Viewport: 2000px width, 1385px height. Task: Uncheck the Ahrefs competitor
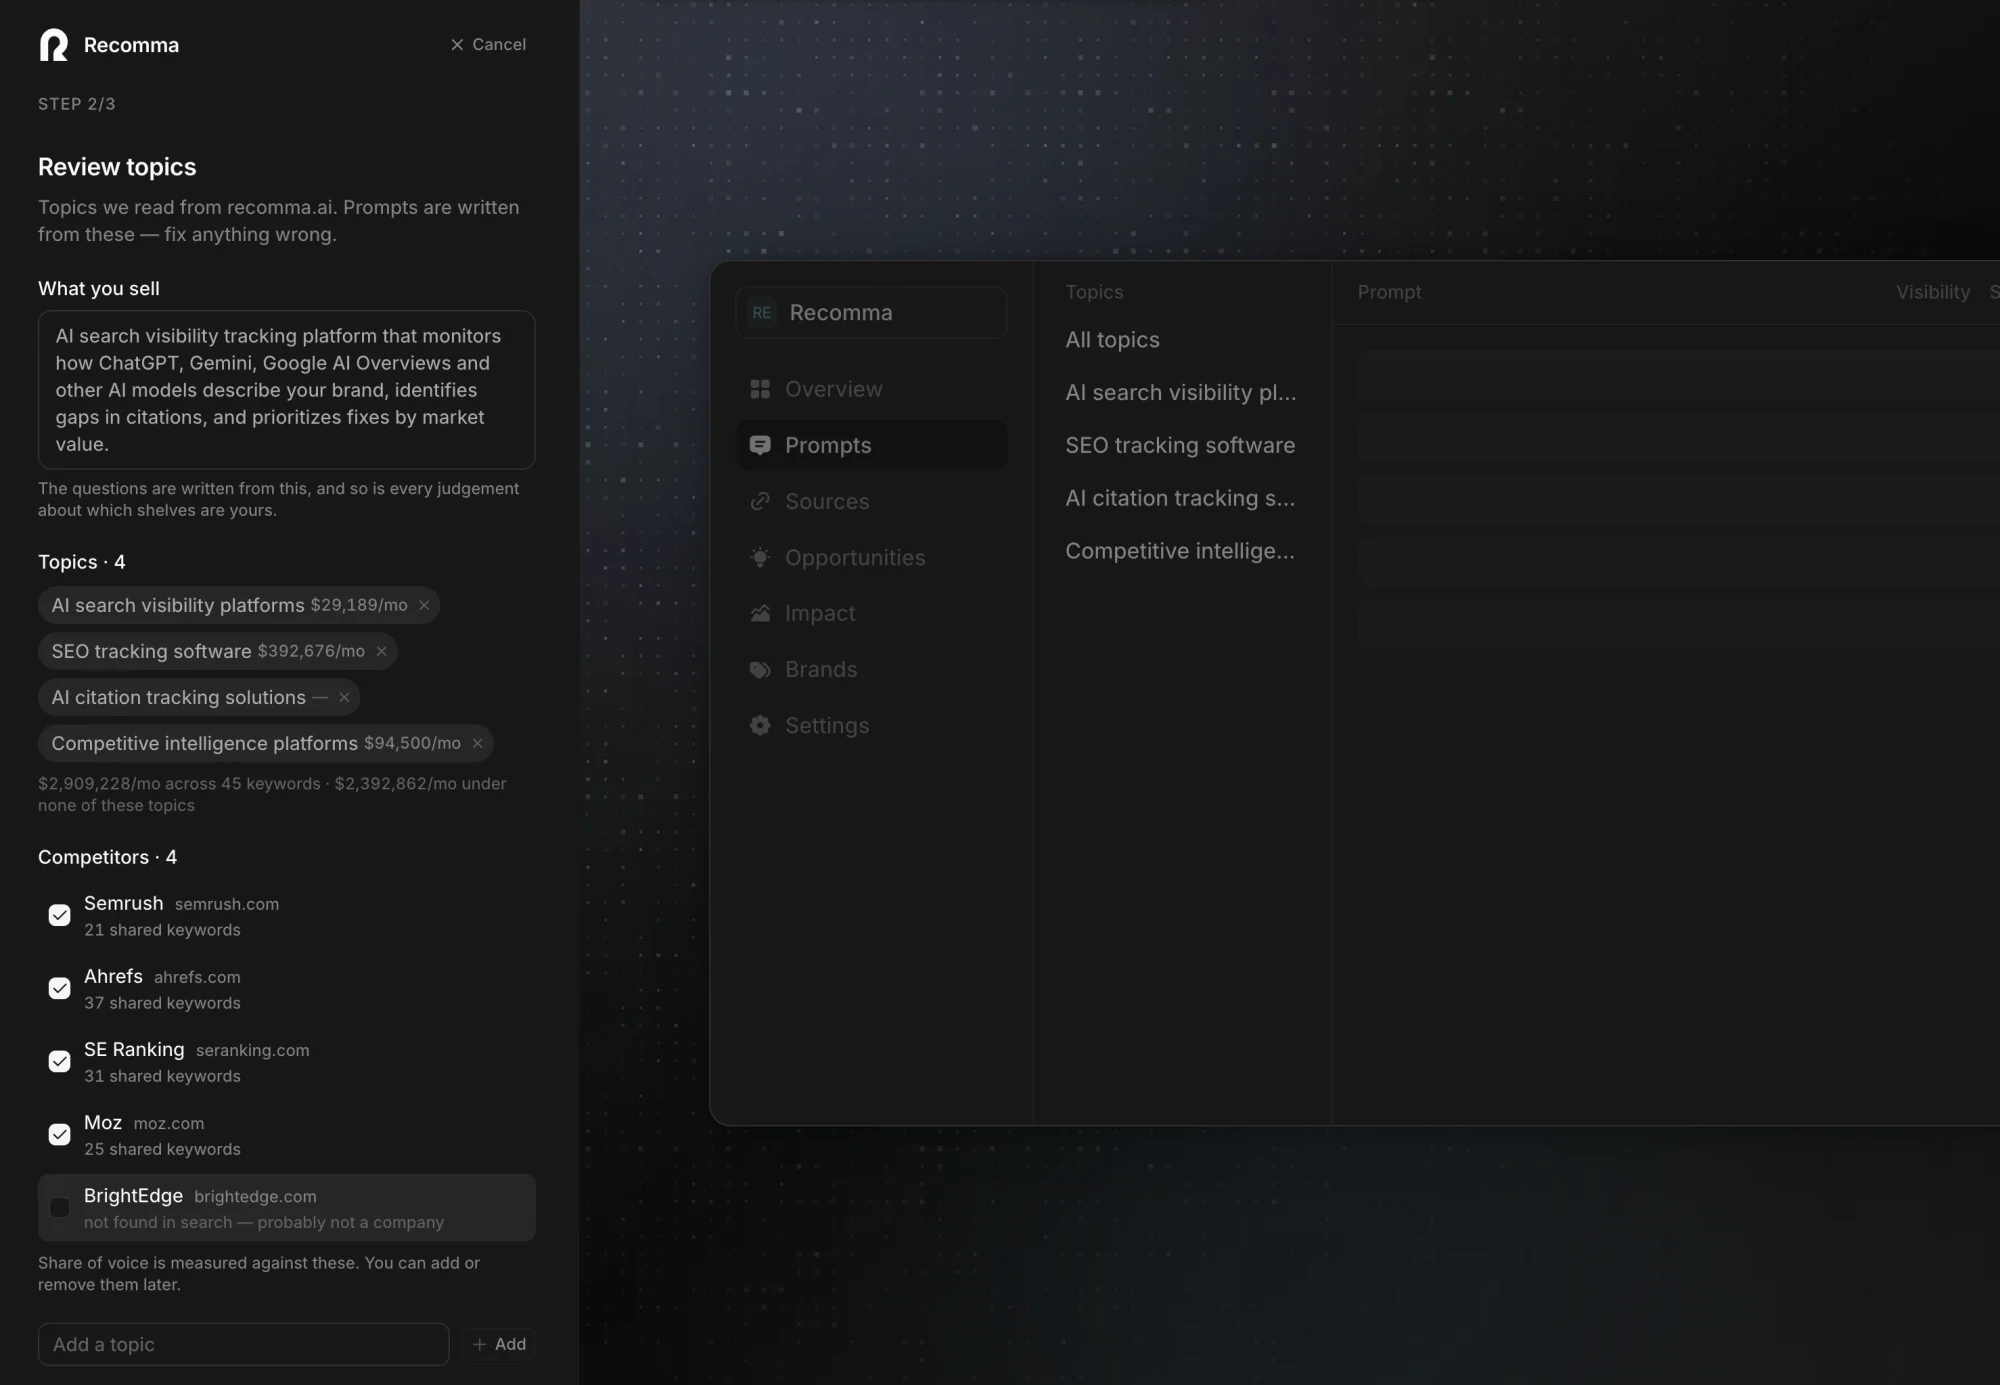point(60,989)
